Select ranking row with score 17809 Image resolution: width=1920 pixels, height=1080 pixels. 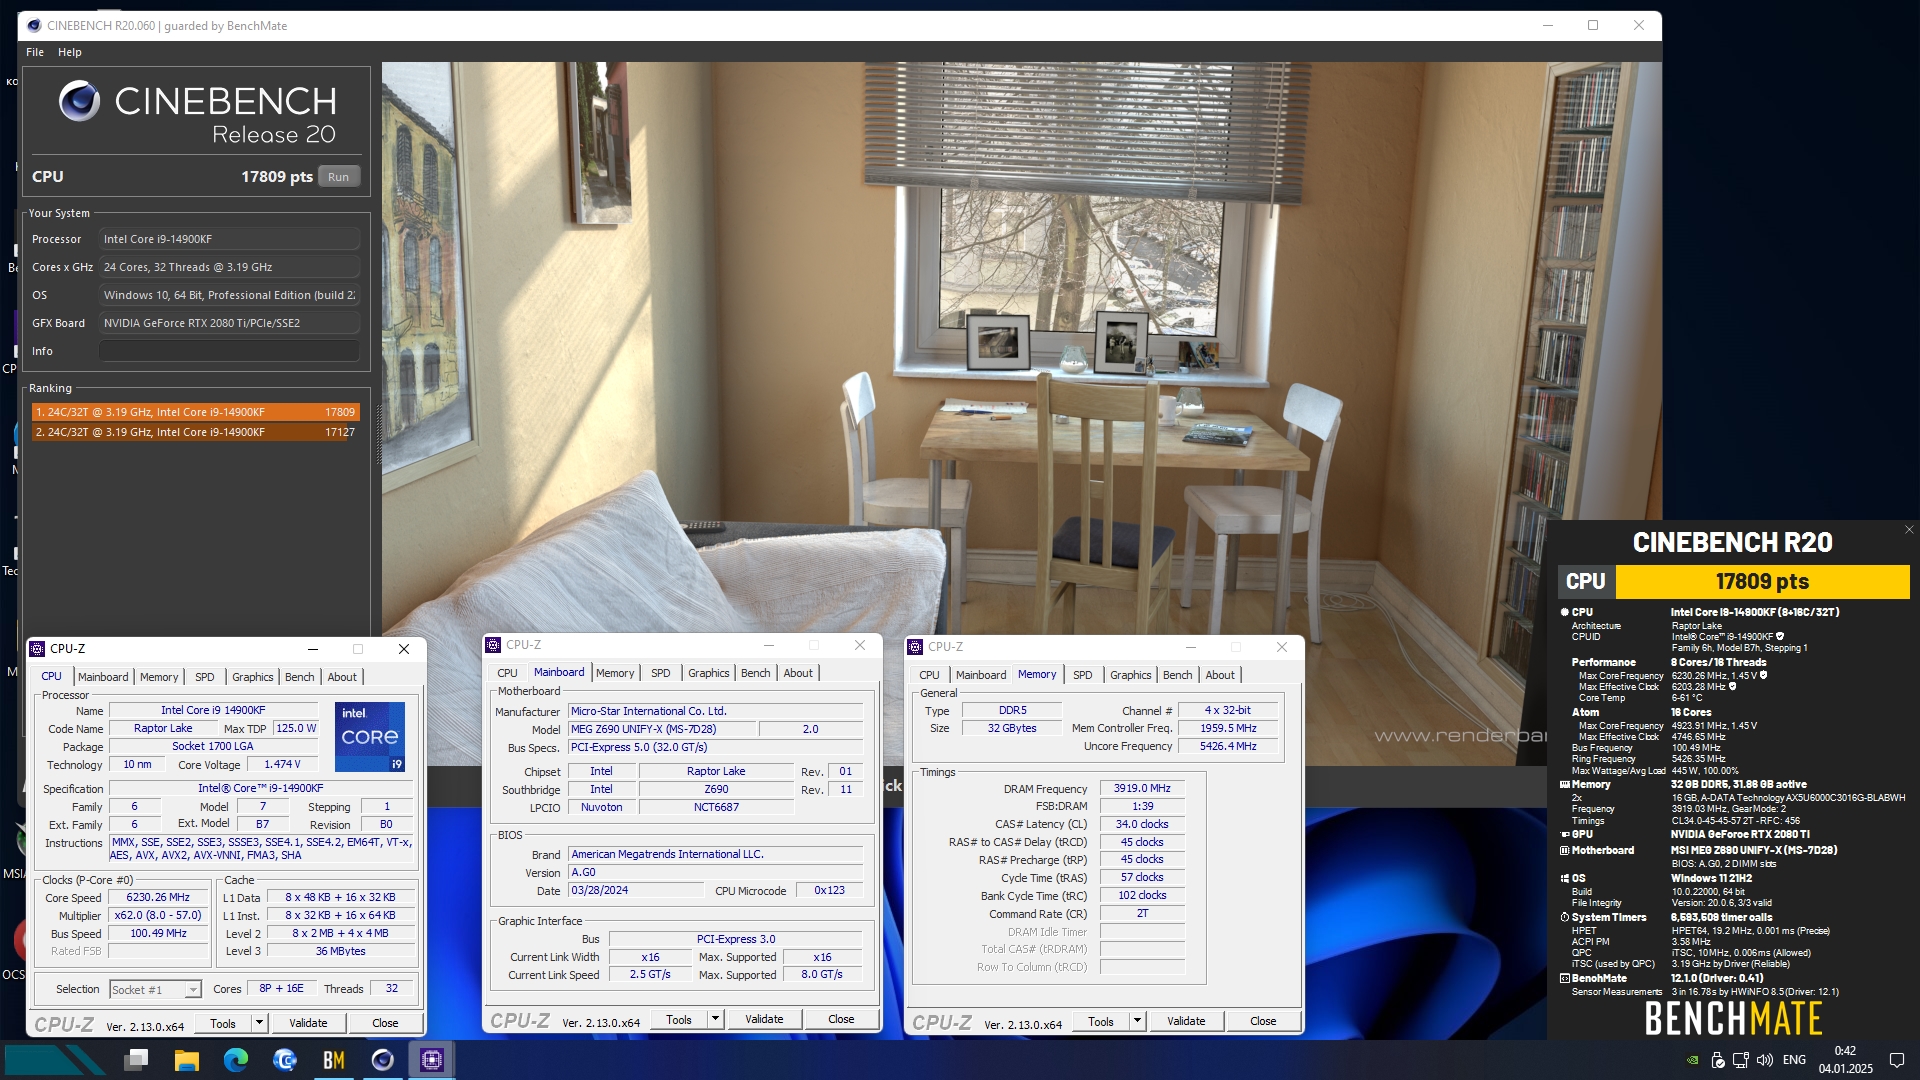[195, 412]
